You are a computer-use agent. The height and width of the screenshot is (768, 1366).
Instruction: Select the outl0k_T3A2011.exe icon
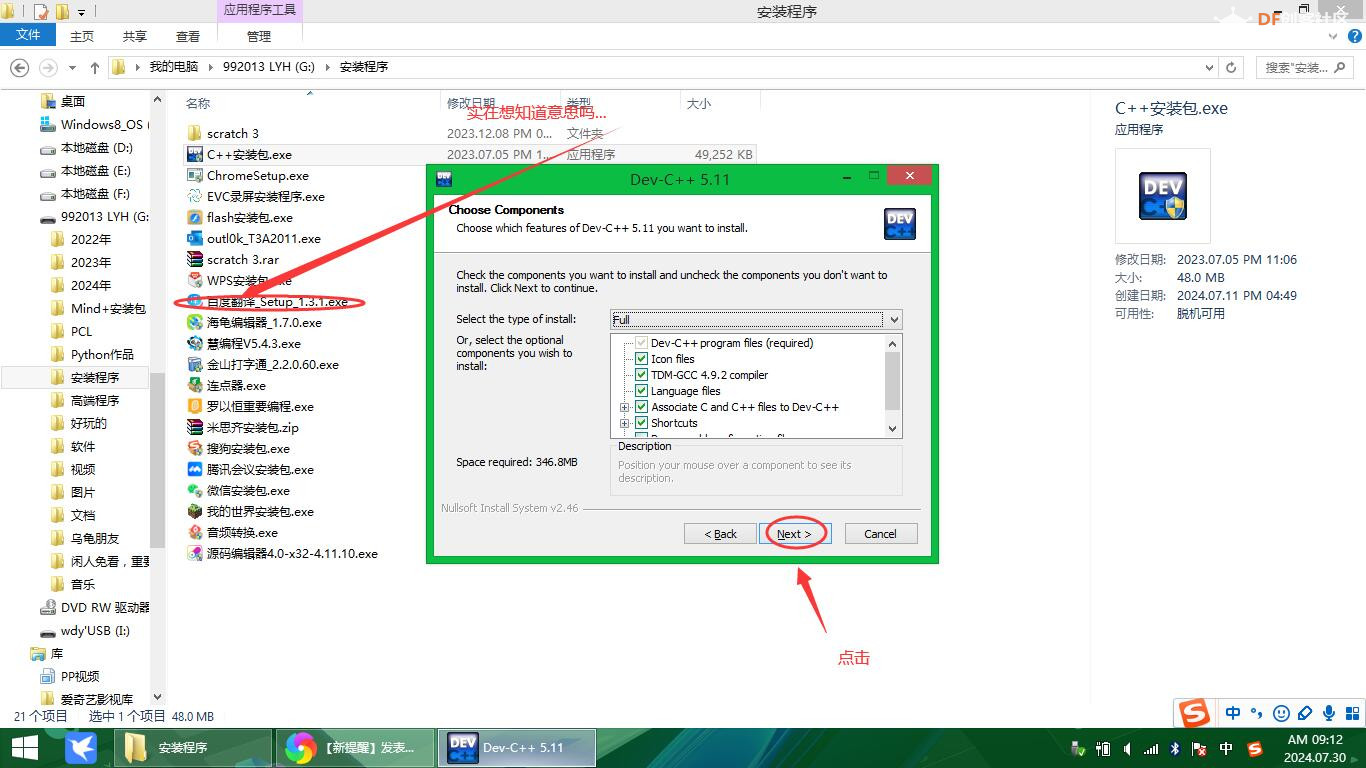coord(195,238)
